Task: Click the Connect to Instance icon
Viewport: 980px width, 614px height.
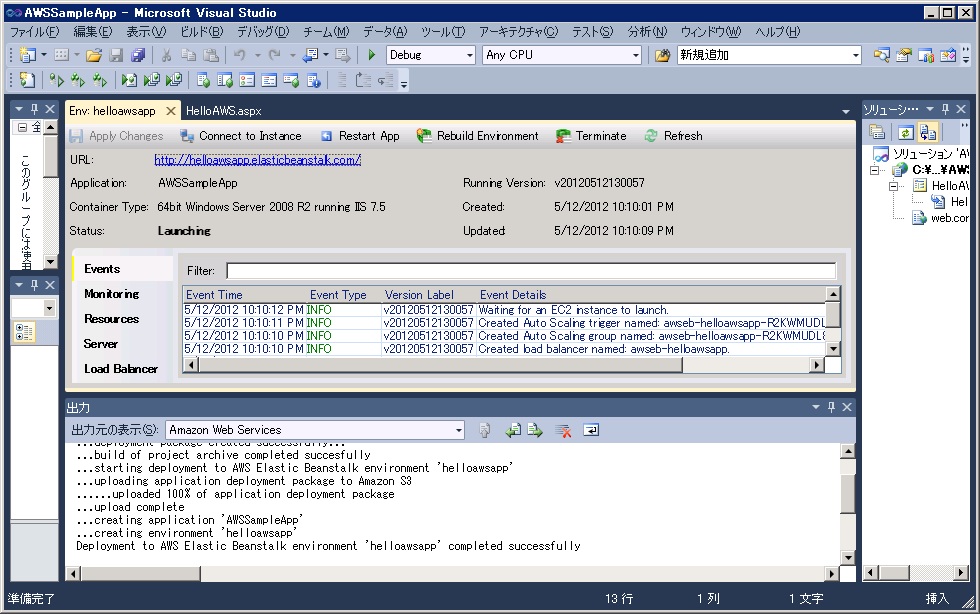Action: [x=186, y=136]
